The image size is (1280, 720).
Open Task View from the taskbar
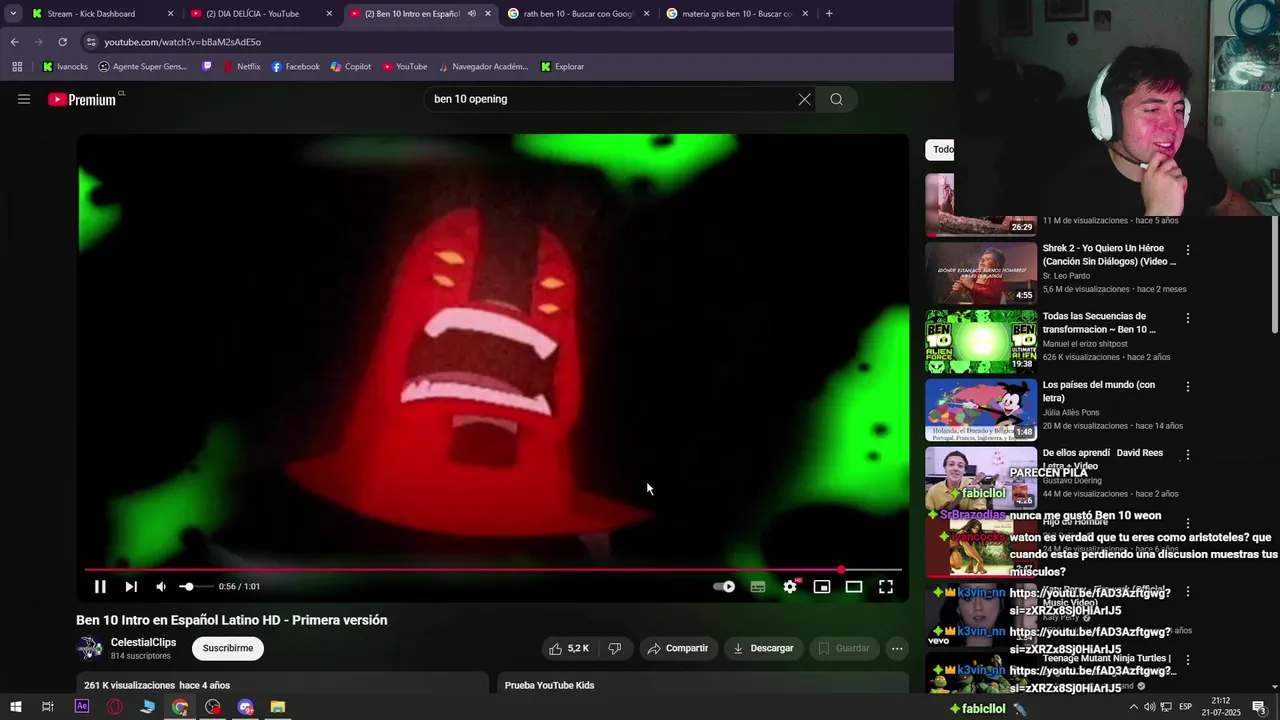click(x=47, y=707)
